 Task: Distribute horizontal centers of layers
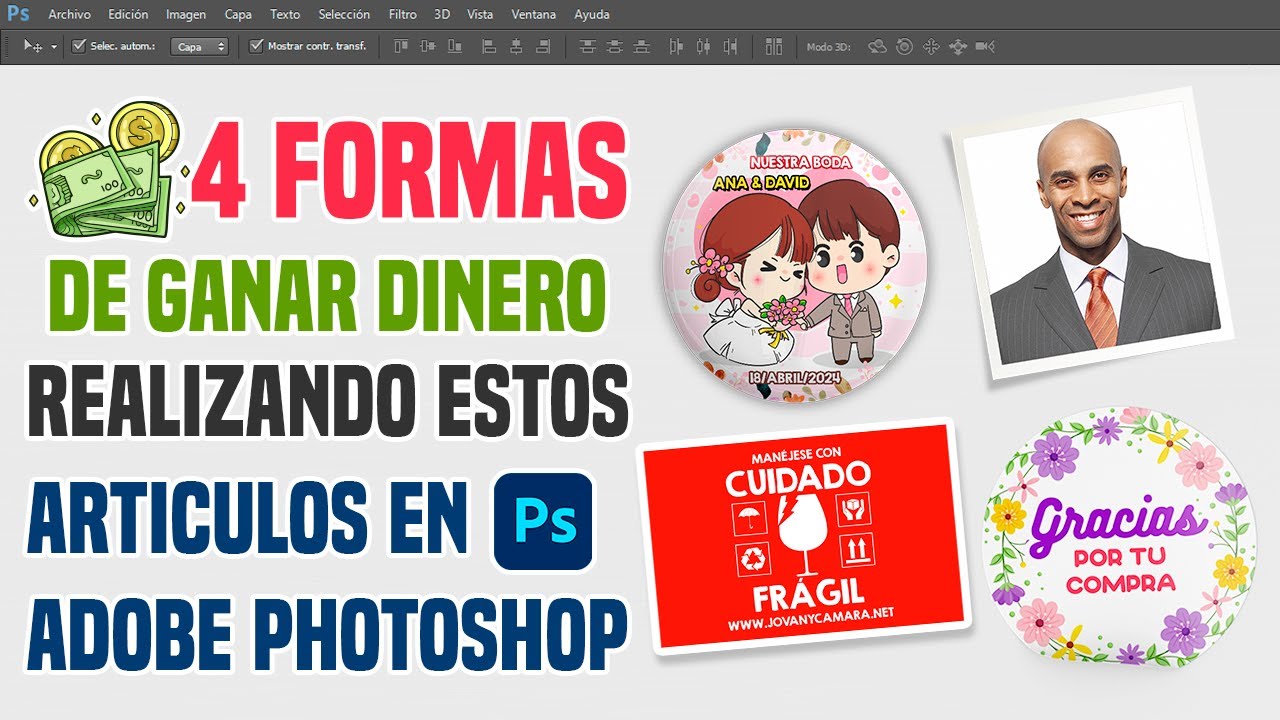pos(703,46)
